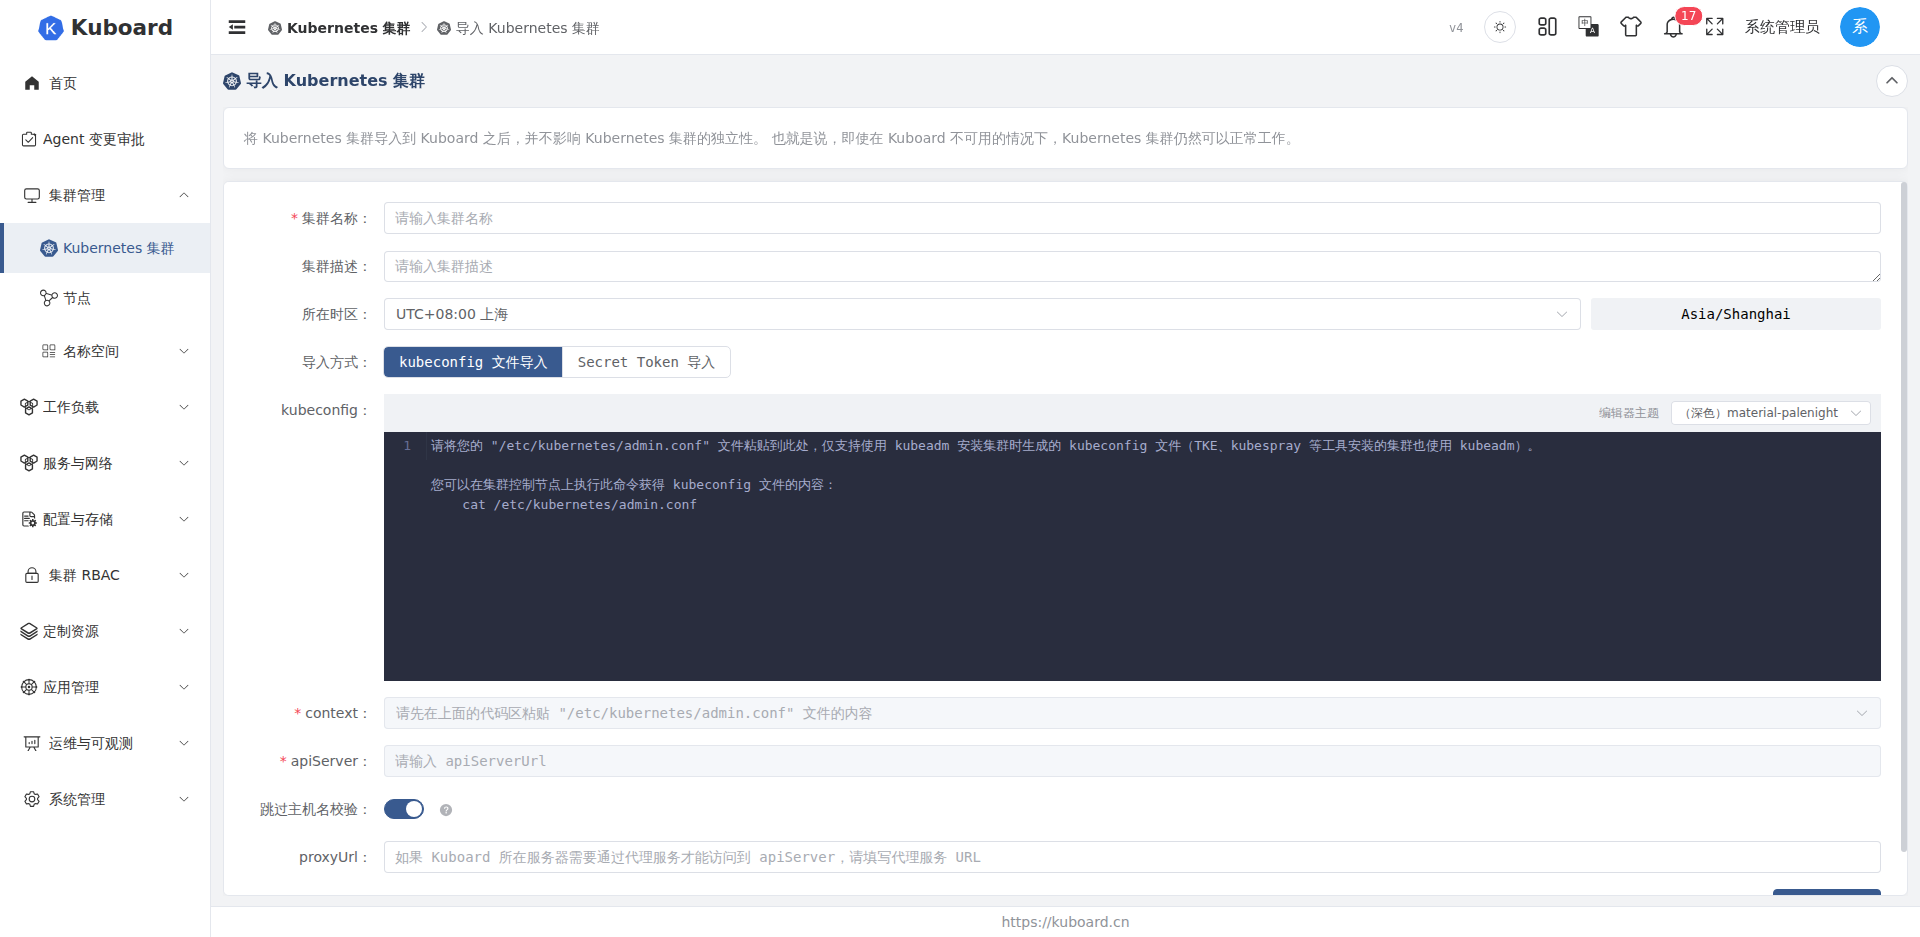Click Kubernetes 集群 breadcrumb link

point(339,28)
